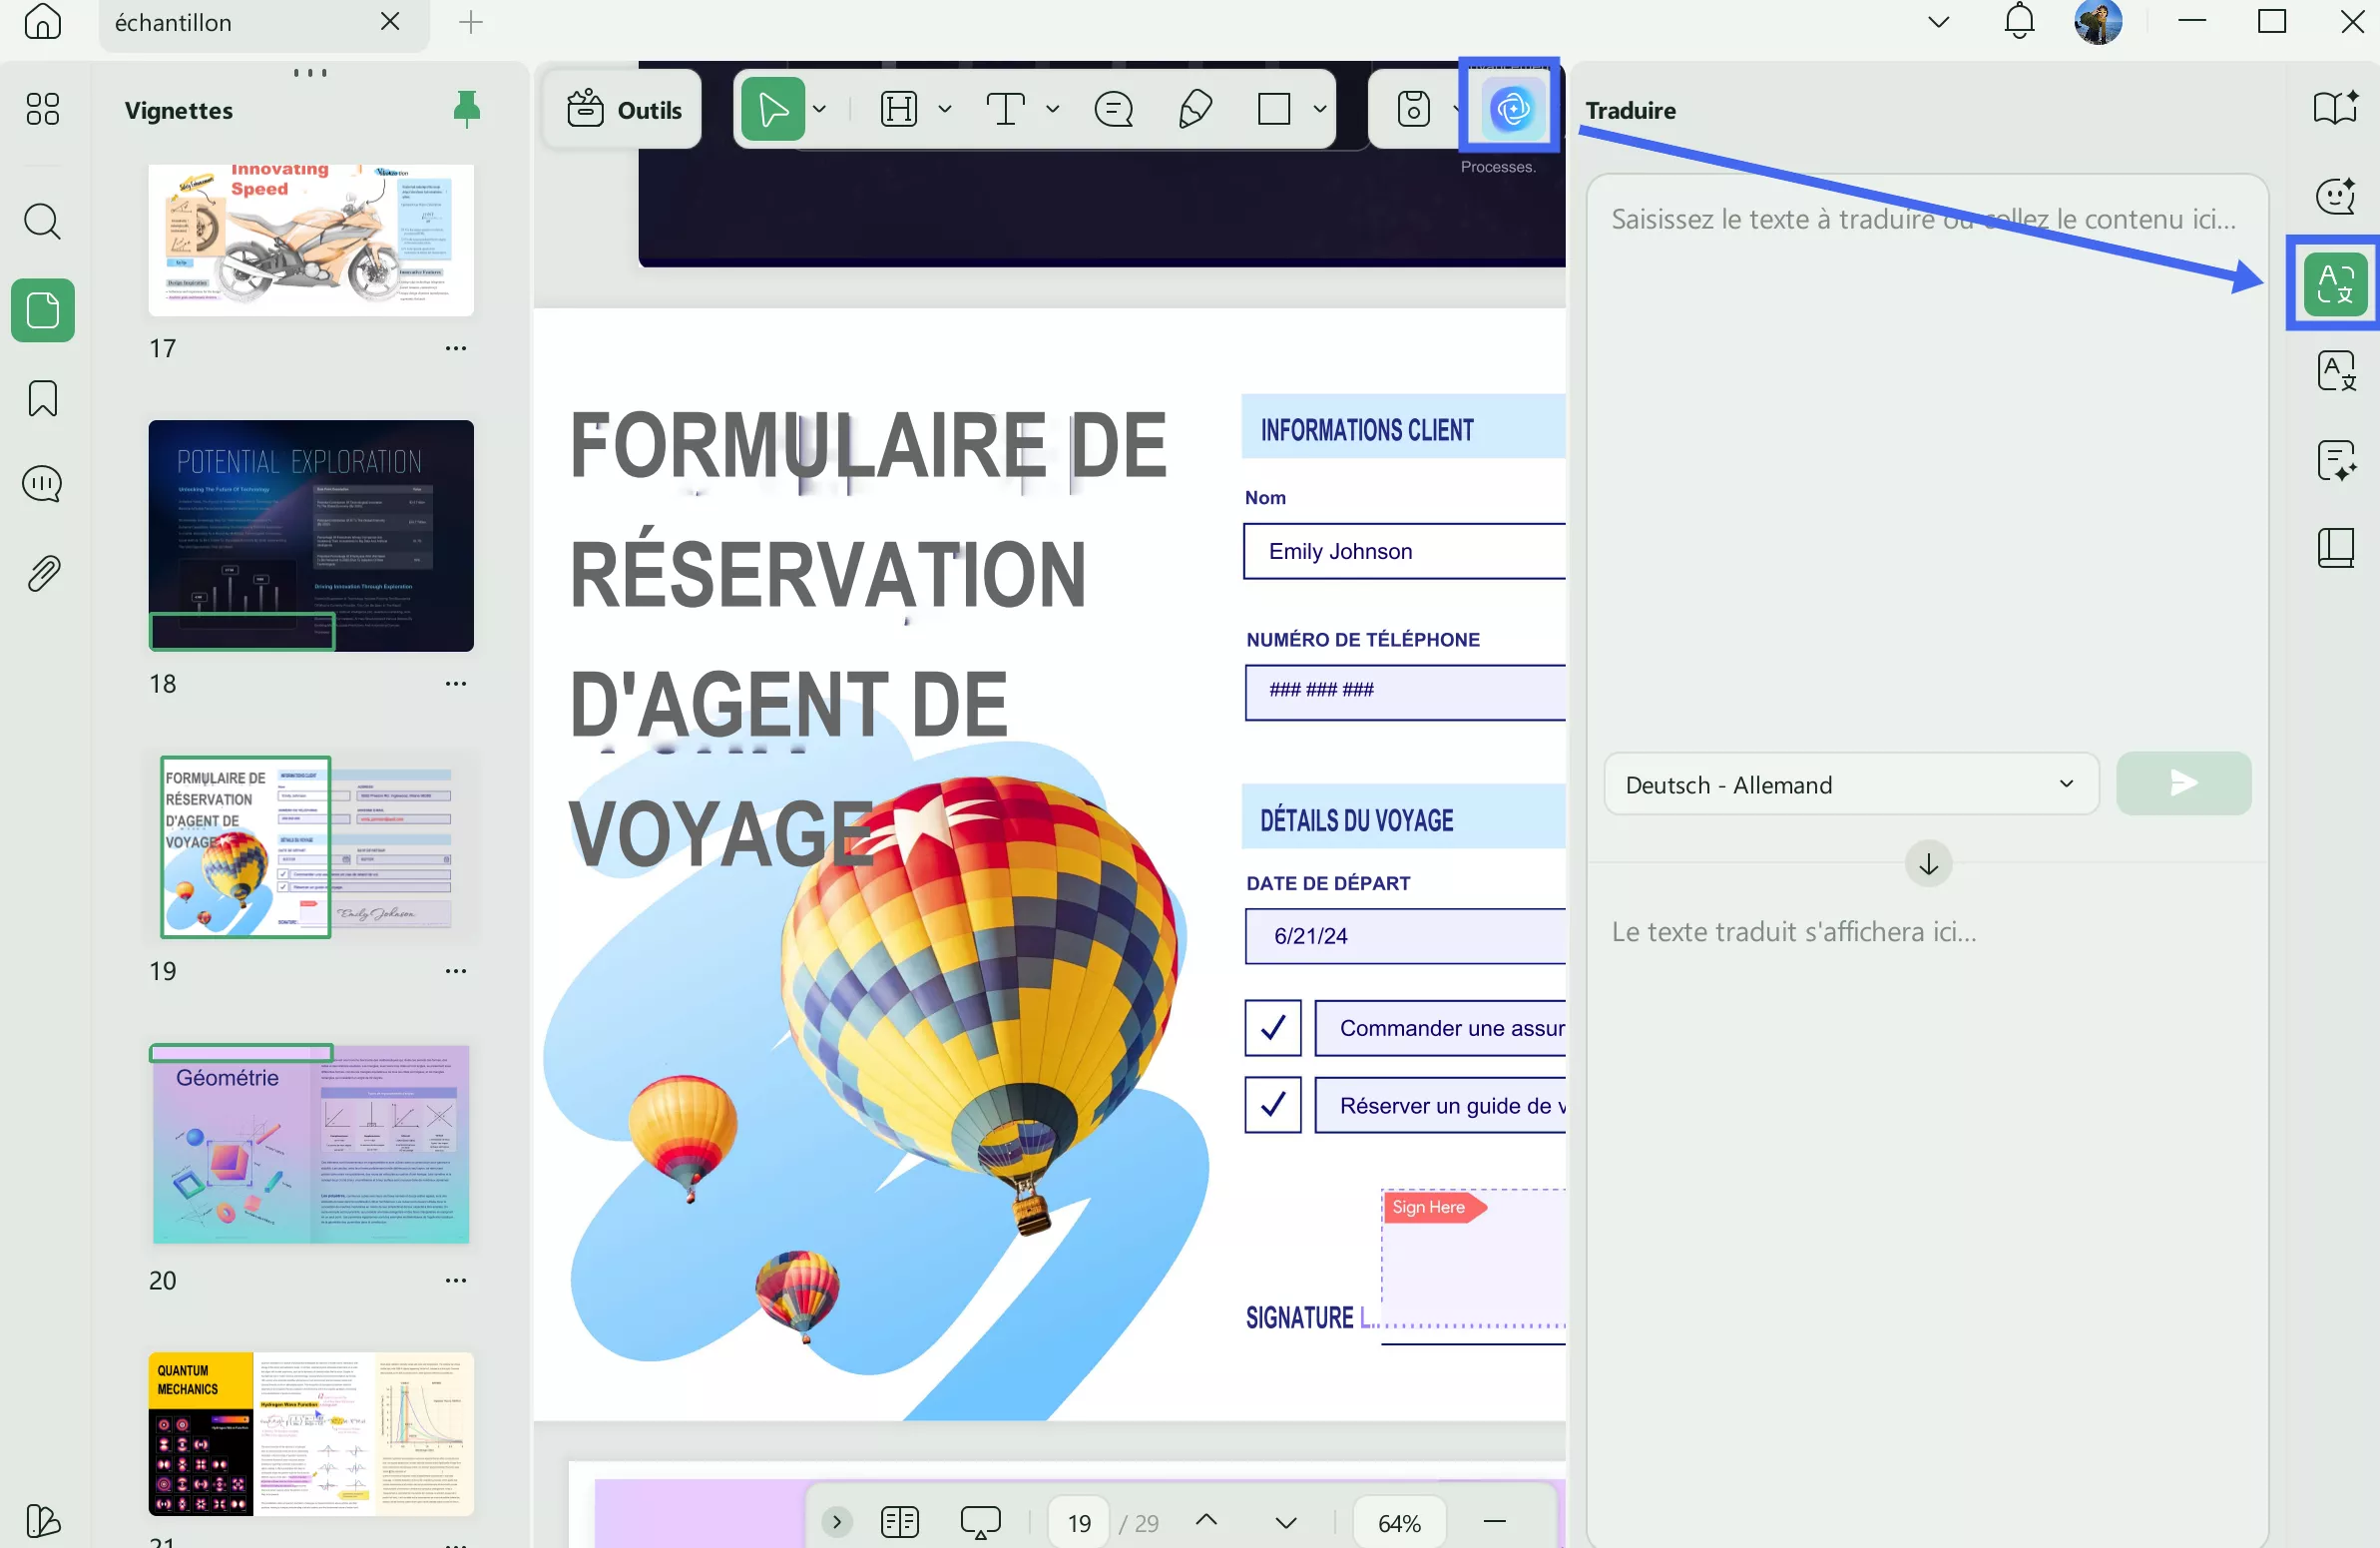Open the search panel in left sidebar

(x=42, y=221)
